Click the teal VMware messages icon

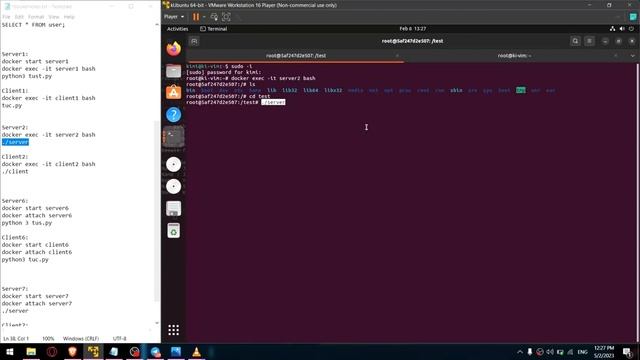(633, 17)
